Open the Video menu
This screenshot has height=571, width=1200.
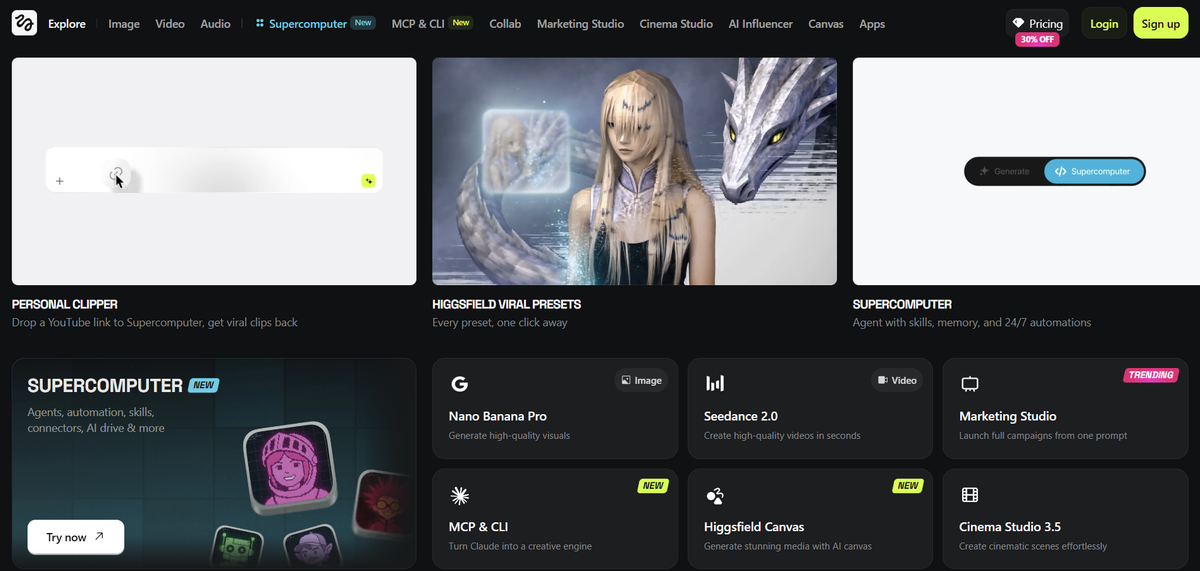tap(170, 23)
